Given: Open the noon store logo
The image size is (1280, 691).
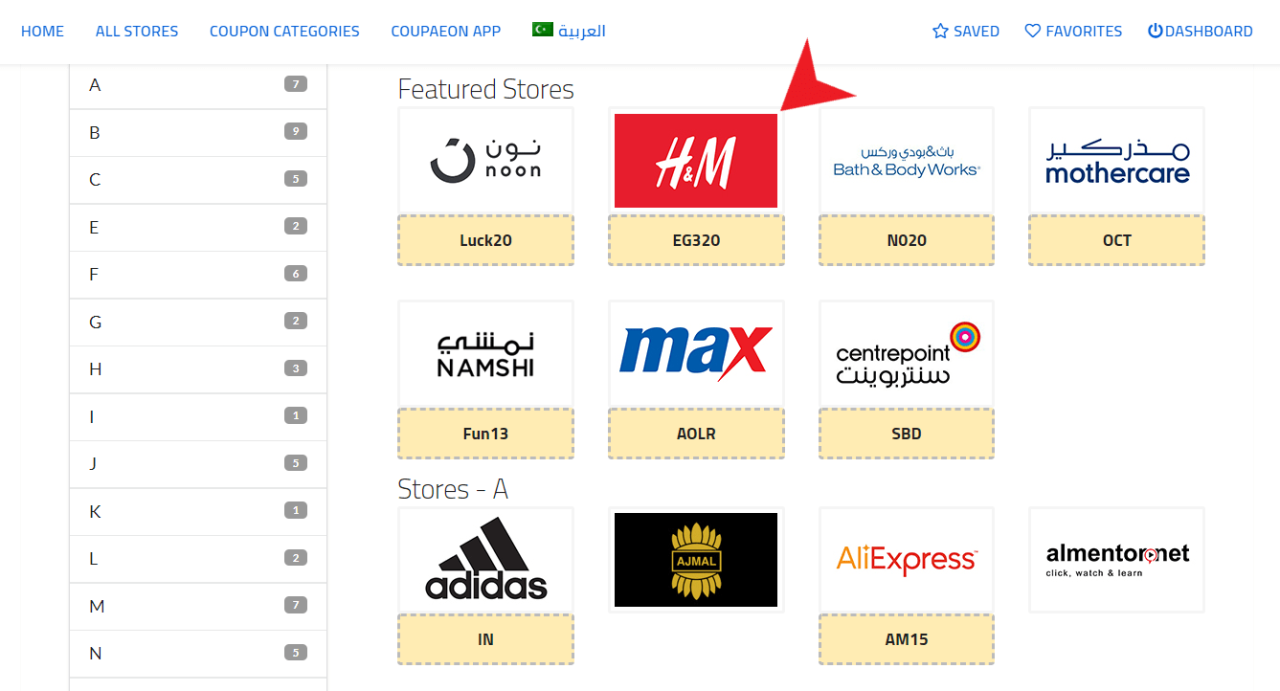Looking at the screenshot, I should point(486,160).
